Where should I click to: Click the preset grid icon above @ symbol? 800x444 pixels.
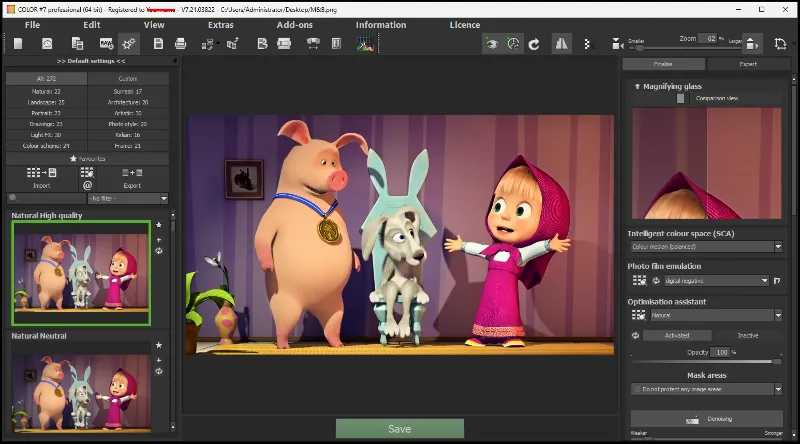(87, 172)
